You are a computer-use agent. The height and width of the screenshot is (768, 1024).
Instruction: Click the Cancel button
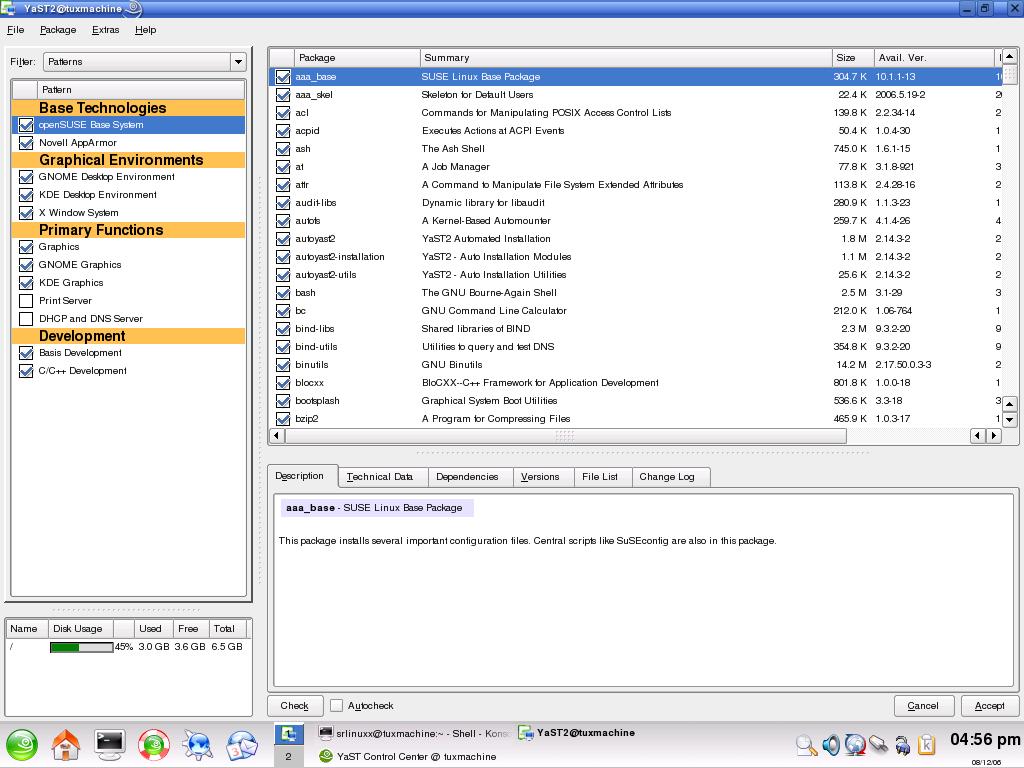pyautogui.click(x=923, y=705)
